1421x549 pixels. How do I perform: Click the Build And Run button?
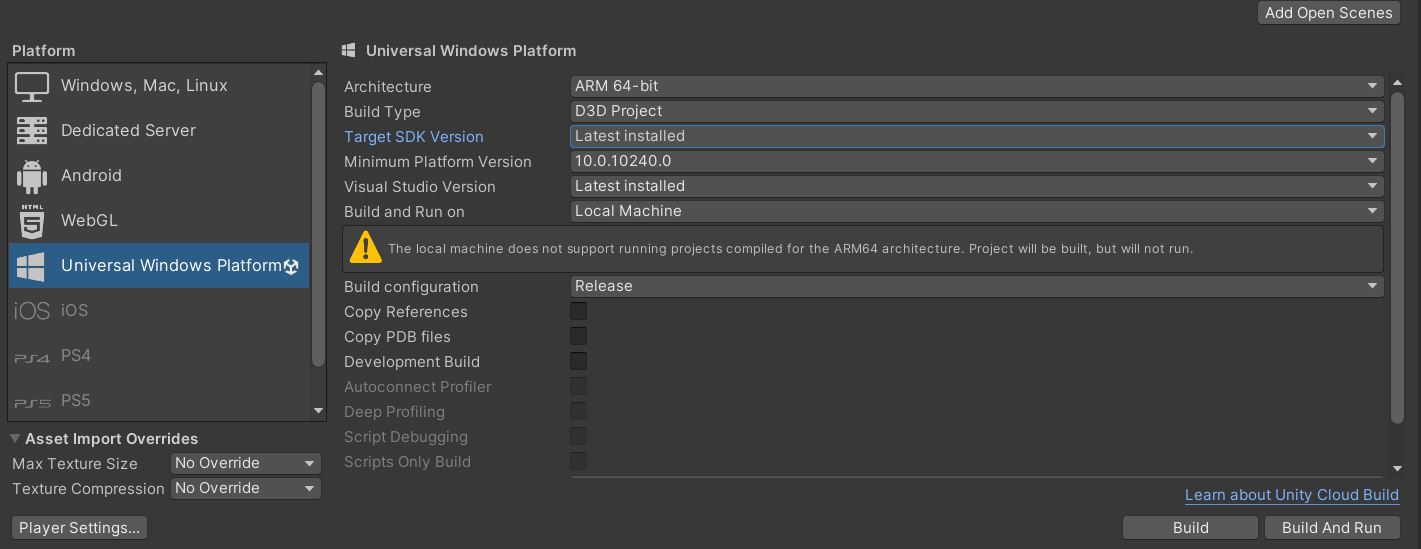(x=1331, y=527)
